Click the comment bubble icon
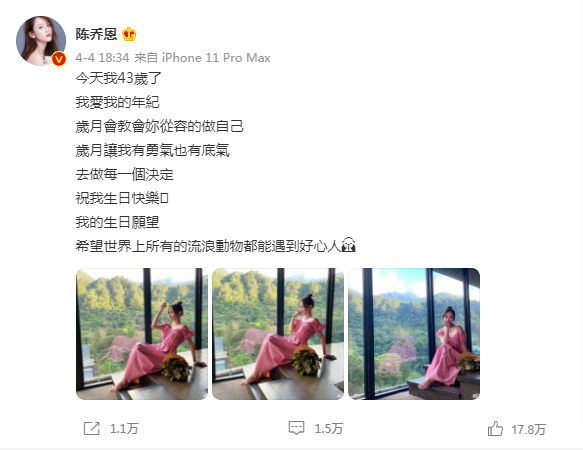 pyautogui.click(x=296, y=428)
